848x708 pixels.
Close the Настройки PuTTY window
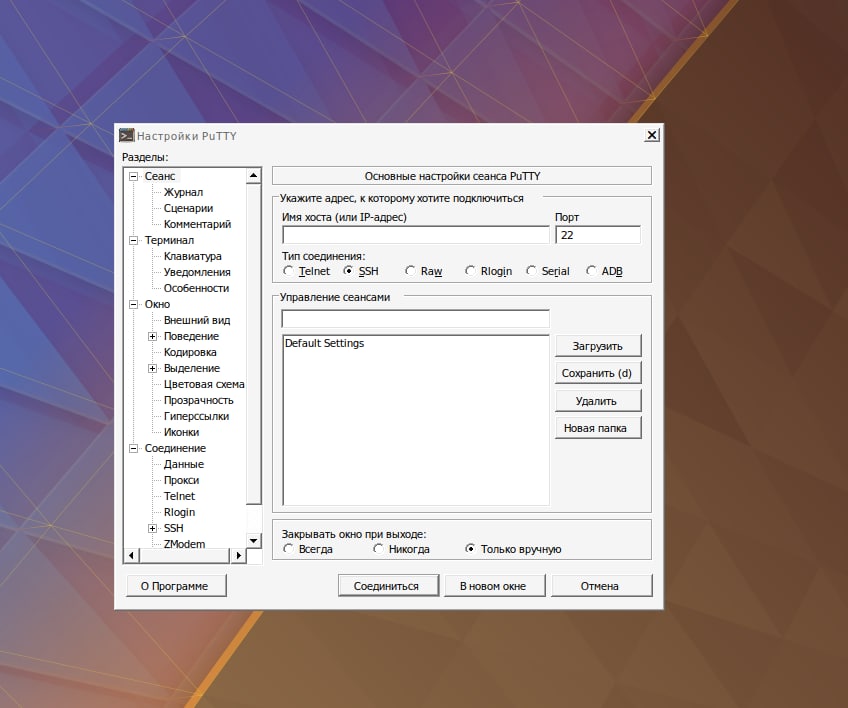(652, 135)
